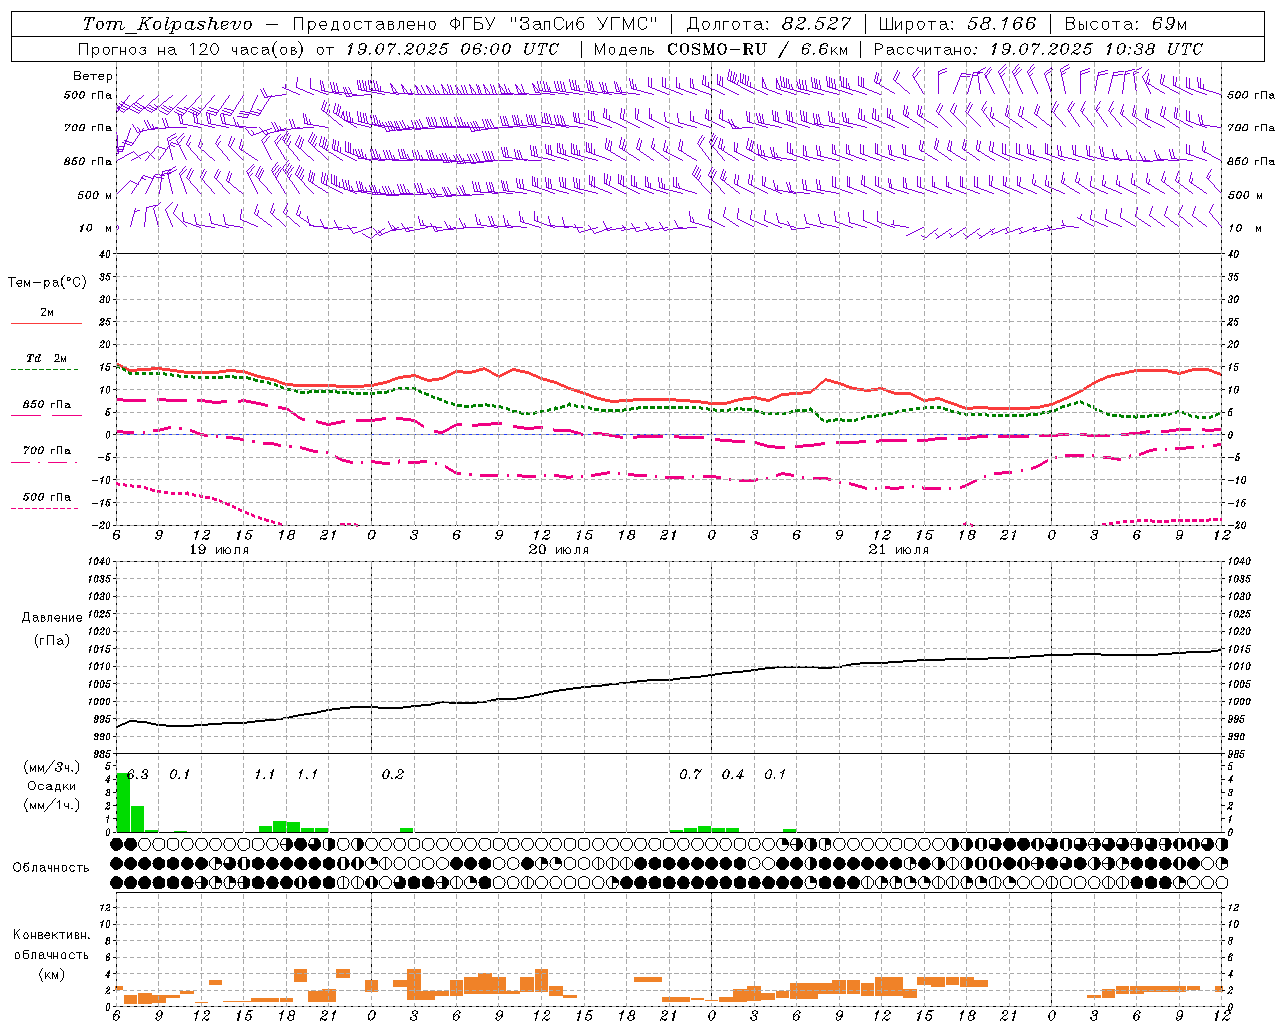Click the station name Tom_Kolpashevo
This screenshot has width=1280, height=1024.
click(168, 24)
